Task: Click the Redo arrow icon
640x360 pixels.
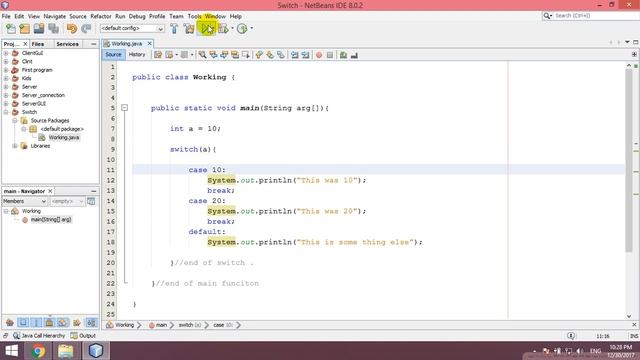Action: click(x=86, y=29)
